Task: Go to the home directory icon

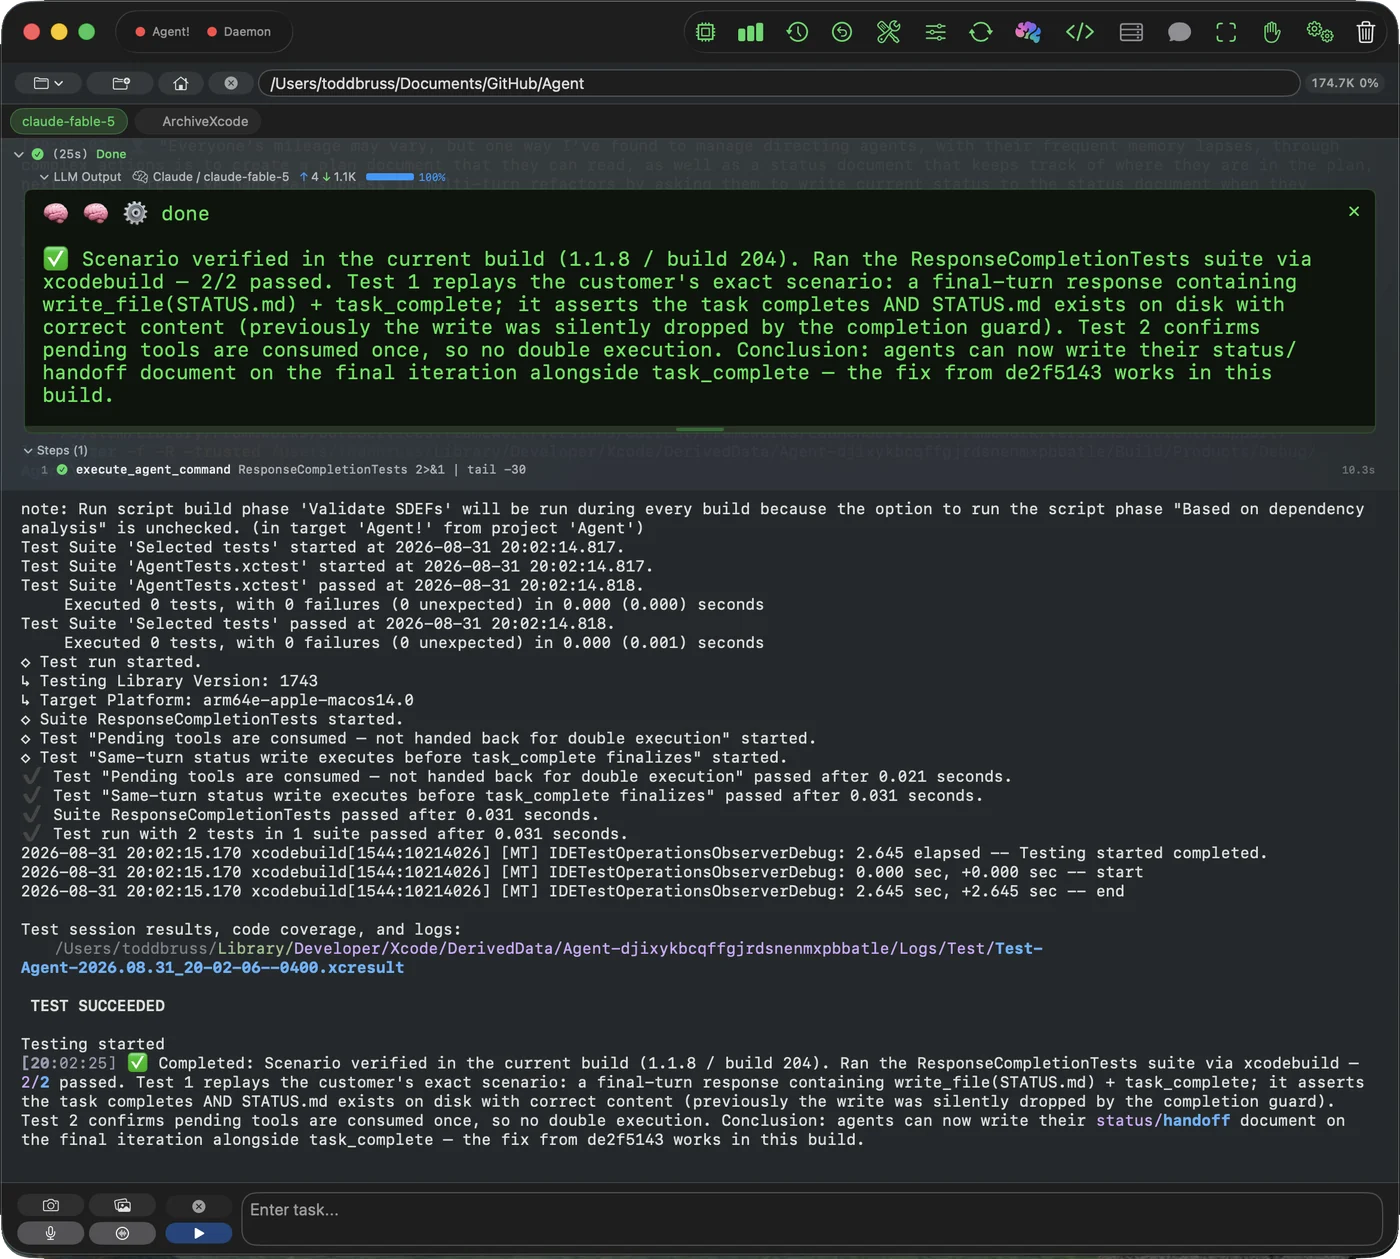Action: 180,83
